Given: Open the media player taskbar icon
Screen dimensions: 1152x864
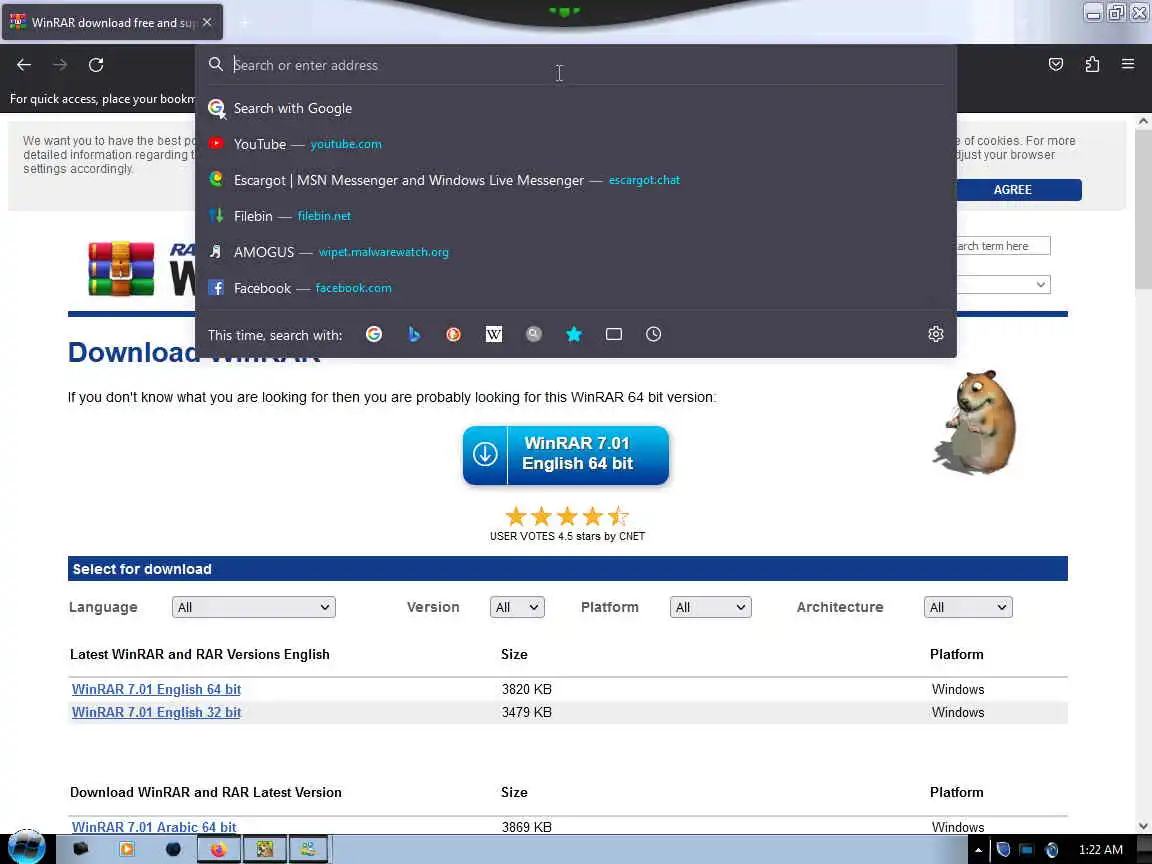Looking at the screenshot, I should [x=126, y=849].
